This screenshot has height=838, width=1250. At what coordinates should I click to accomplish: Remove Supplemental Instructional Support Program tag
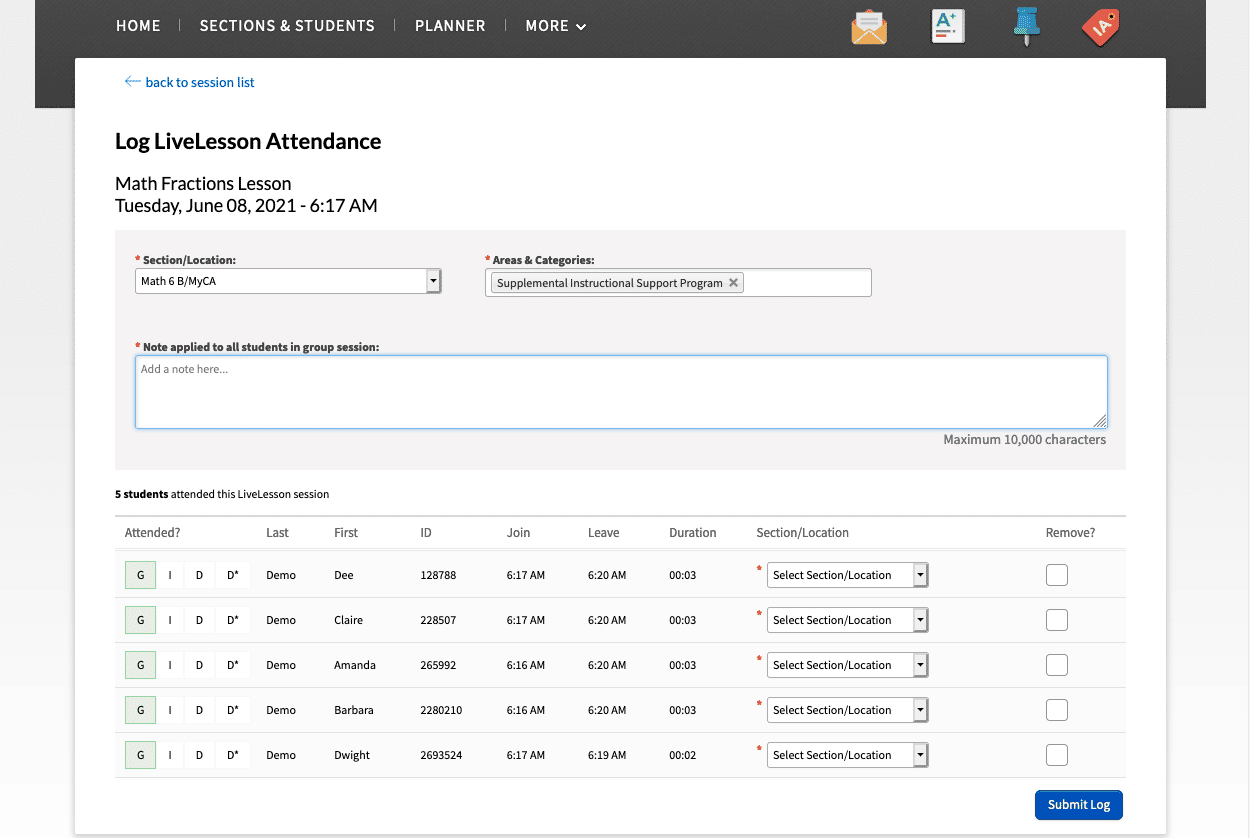(733, 283)
